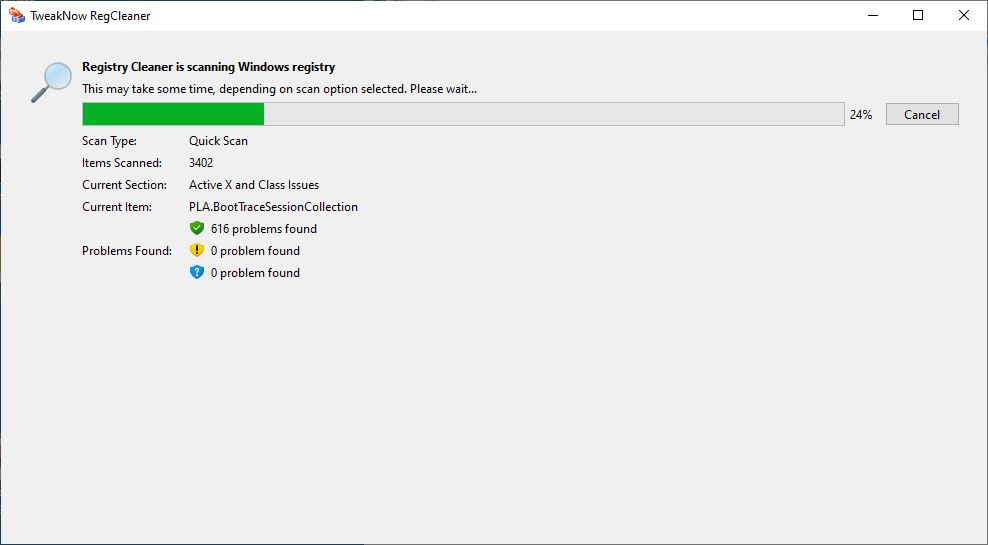Viewport: 988px width, 545px height.
Task: Click the 'Current Section:' label
Action: coord(124,185)
